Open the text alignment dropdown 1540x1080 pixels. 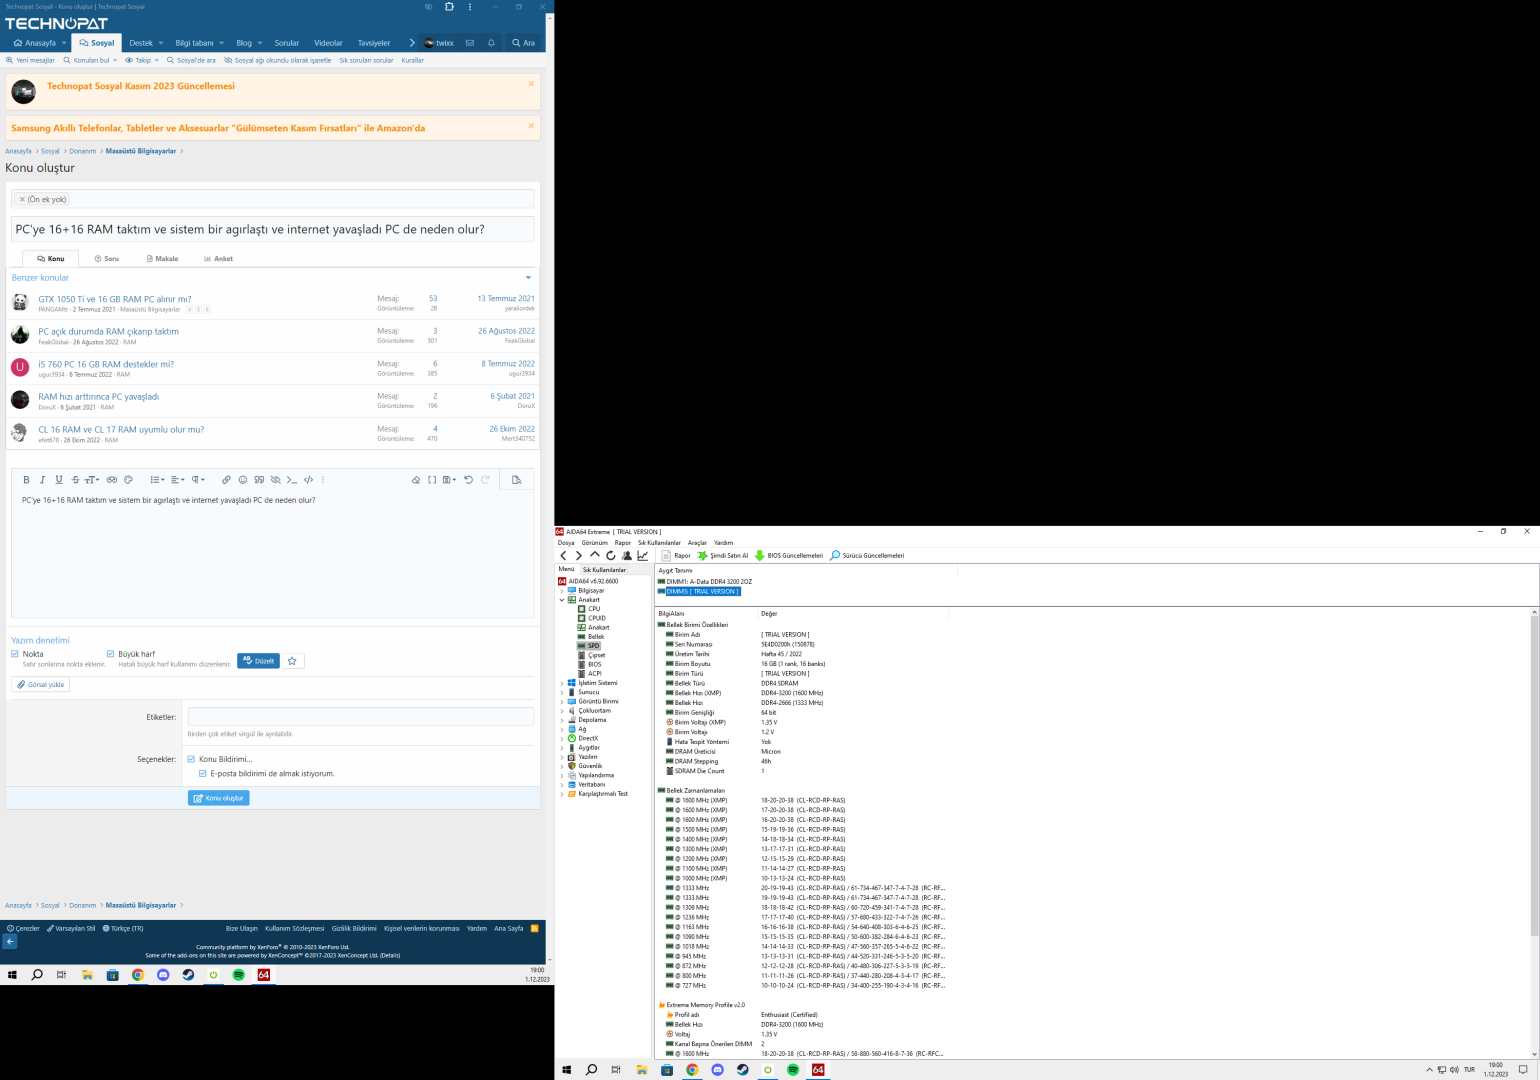pos(177,480)
